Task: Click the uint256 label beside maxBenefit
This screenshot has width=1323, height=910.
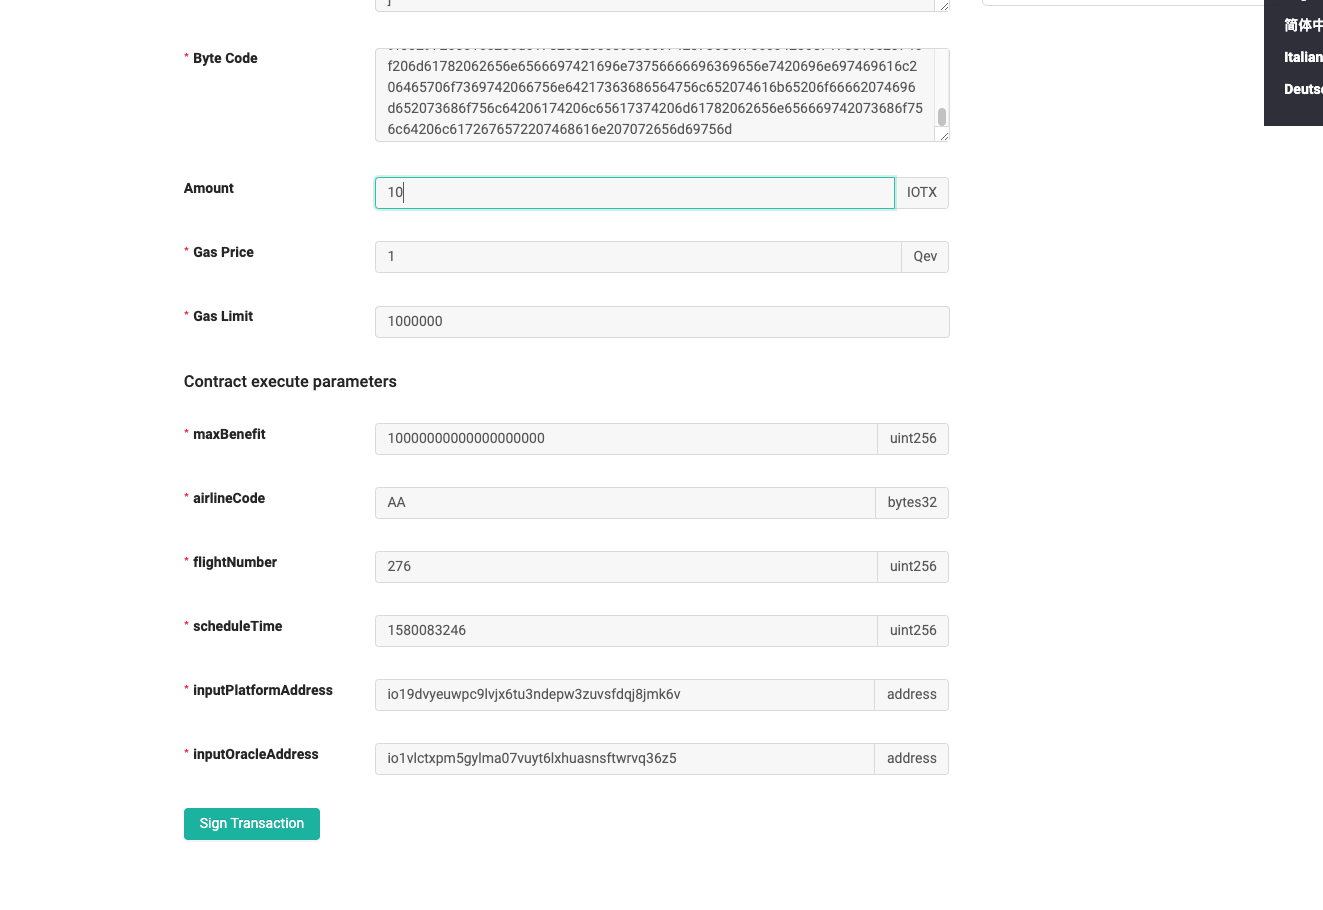Action: (x=912, y=438)
